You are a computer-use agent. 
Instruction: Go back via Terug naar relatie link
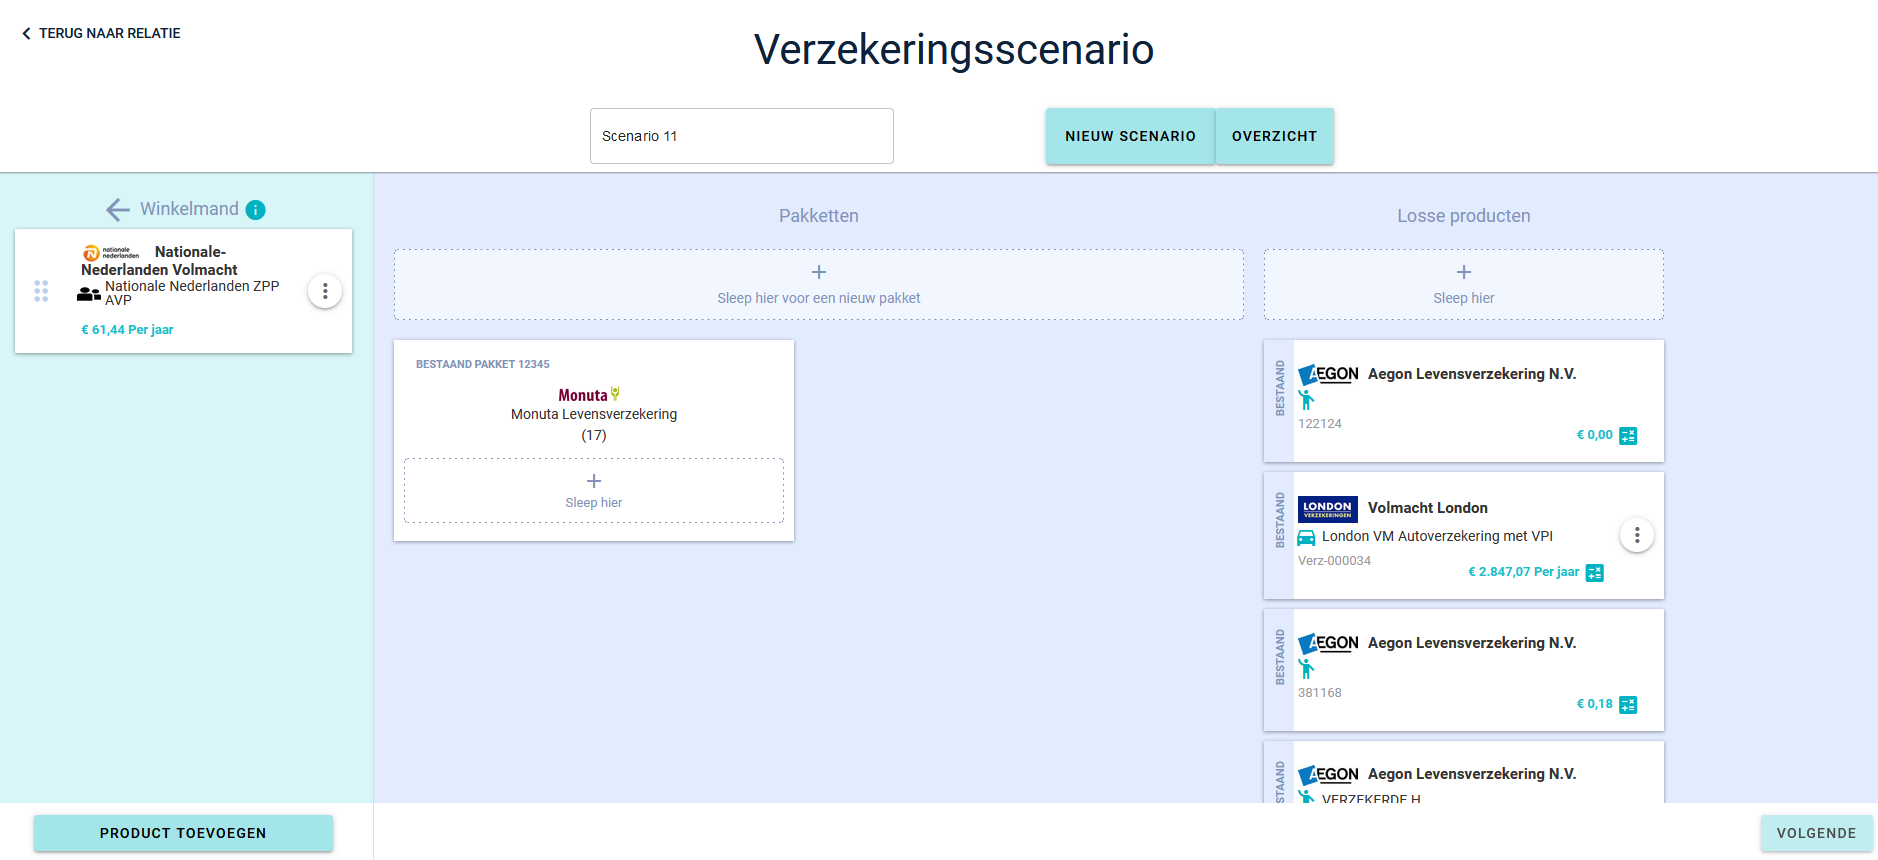101,33
